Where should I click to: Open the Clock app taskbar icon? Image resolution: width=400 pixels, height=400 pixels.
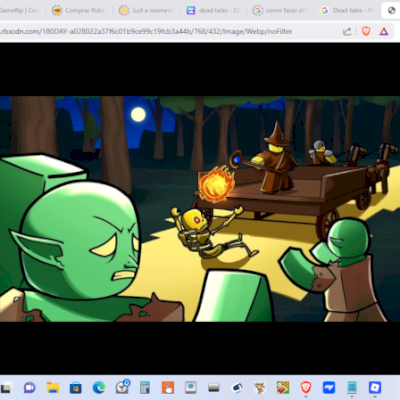pyautogui.click(x=122, y=387)
